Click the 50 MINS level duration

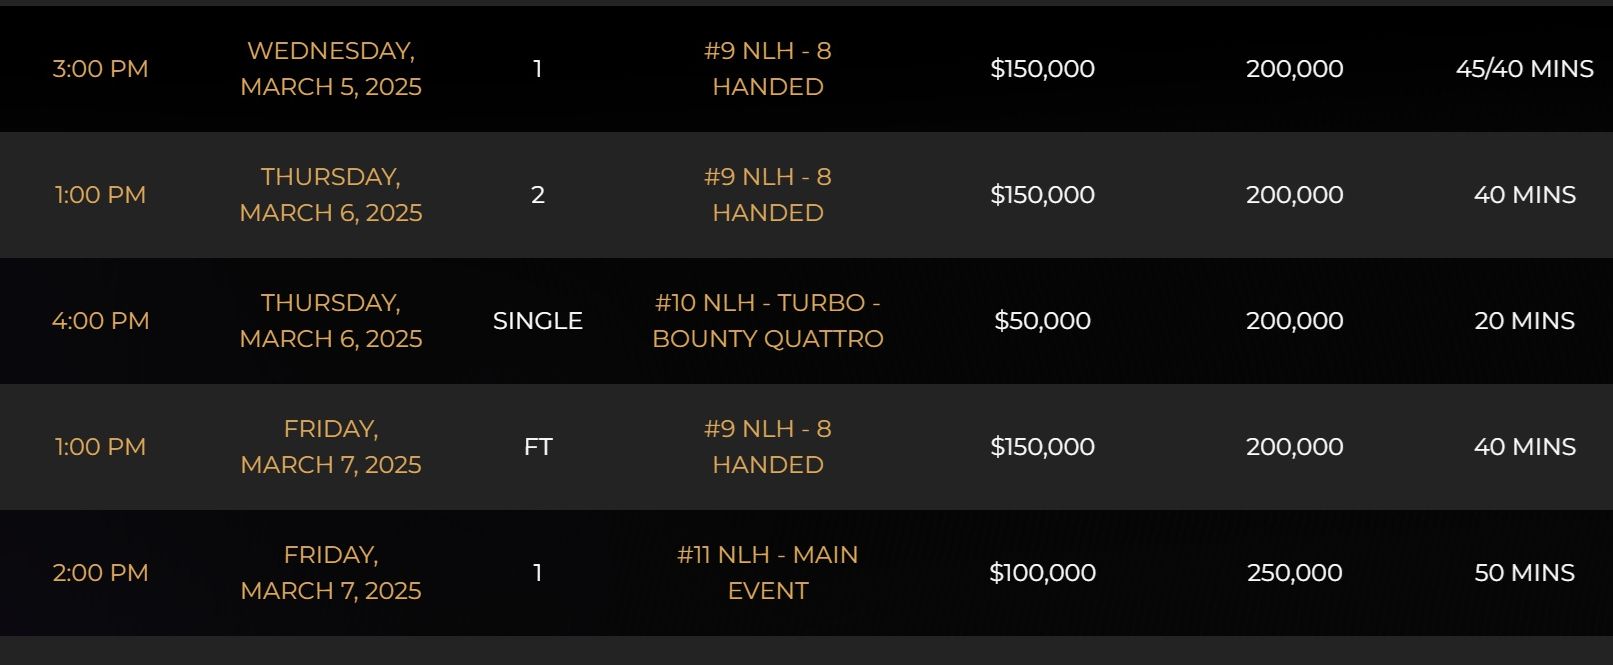[x=1525, y=573]
